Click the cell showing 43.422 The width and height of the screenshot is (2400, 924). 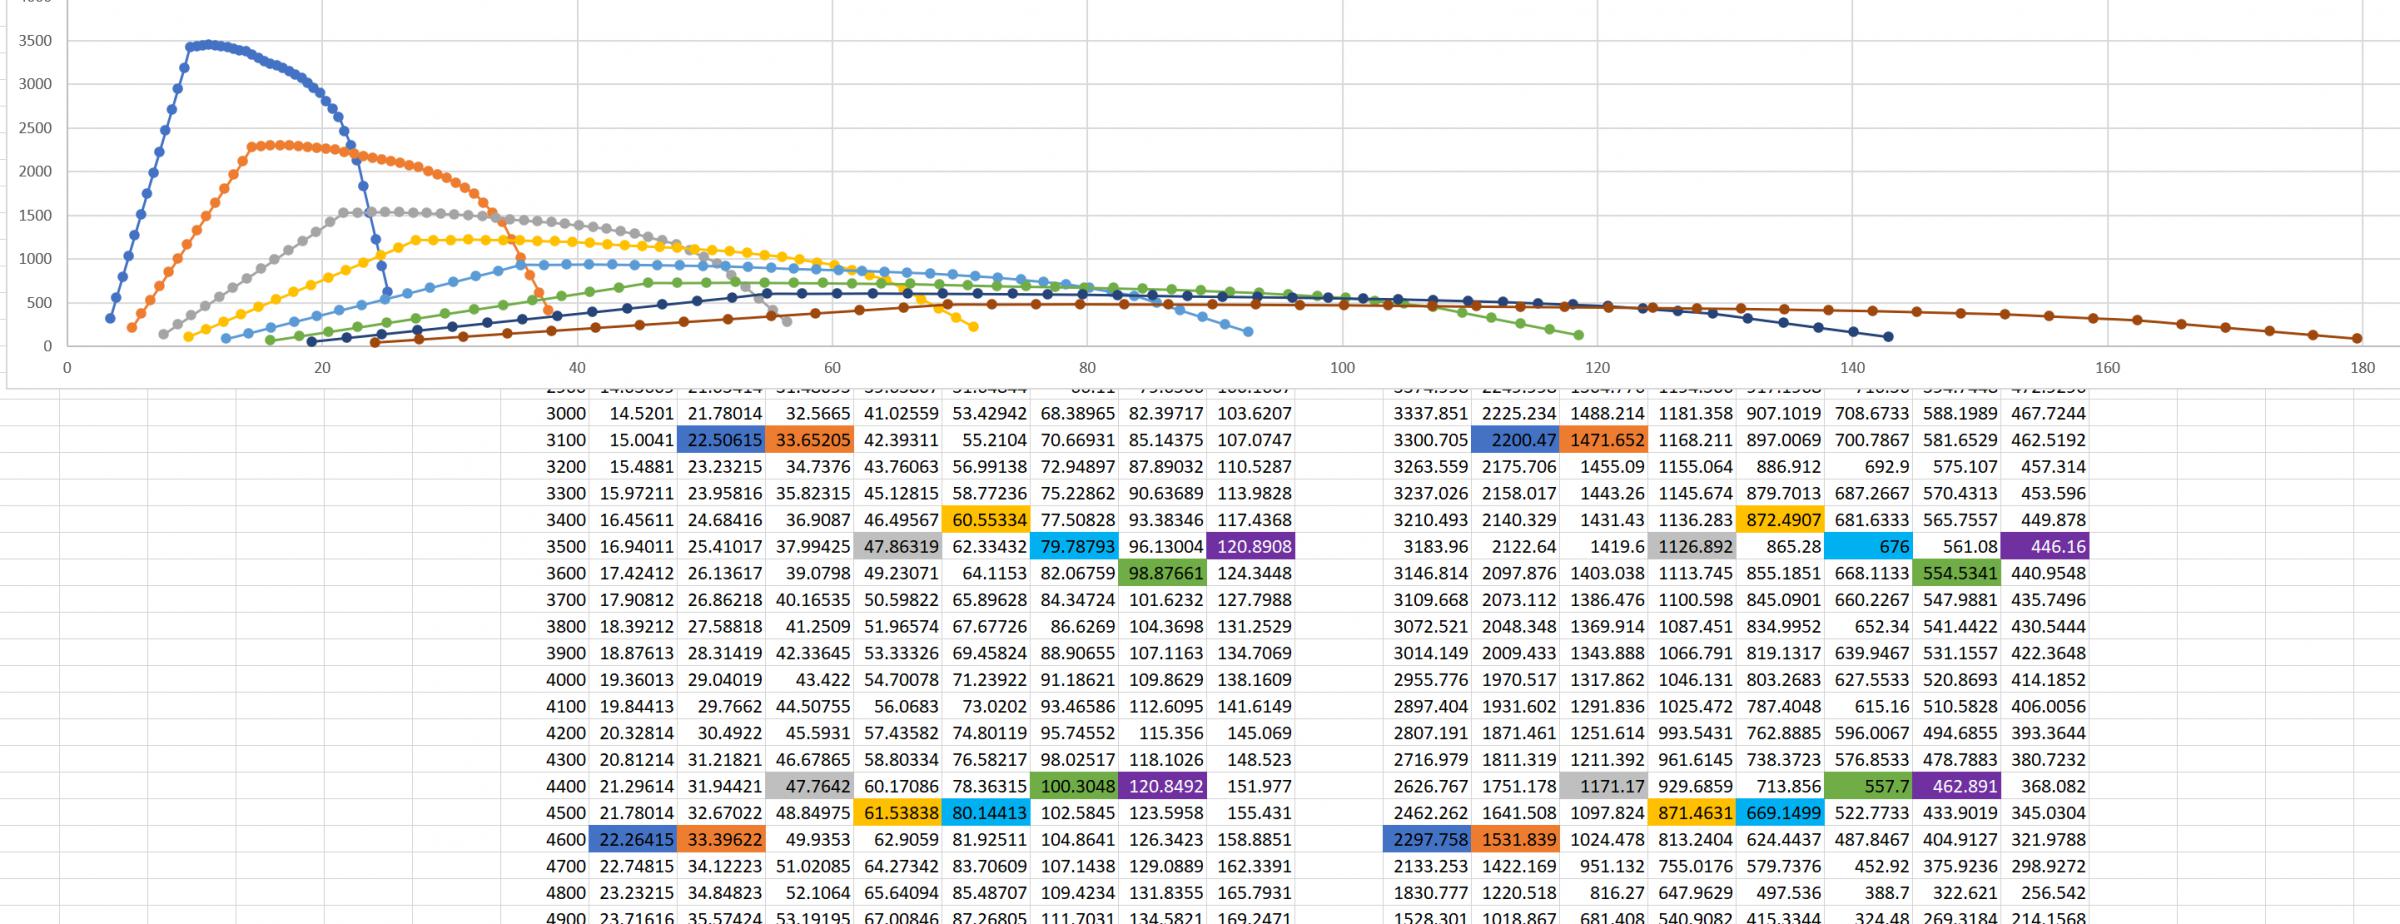pyautogui.click(x=809, y=680)
